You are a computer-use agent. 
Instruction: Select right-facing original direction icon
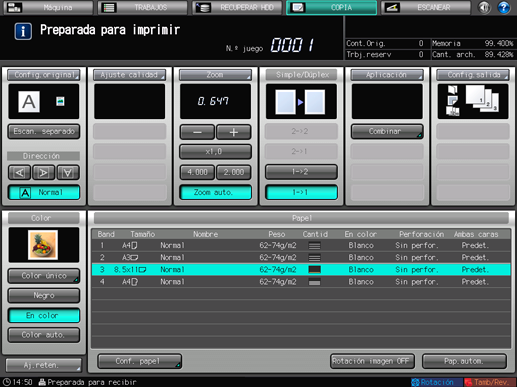tap(43, 172)
